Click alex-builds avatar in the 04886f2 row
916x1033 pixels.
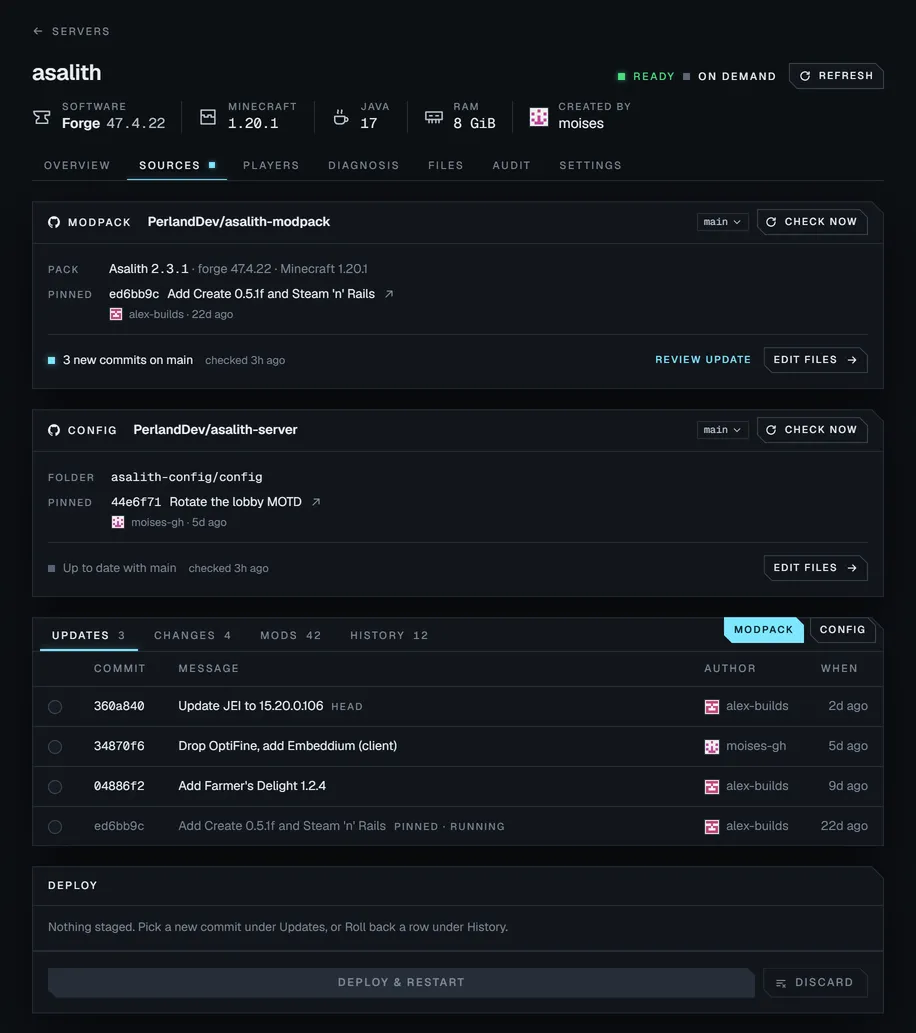[x=712, y=787]
